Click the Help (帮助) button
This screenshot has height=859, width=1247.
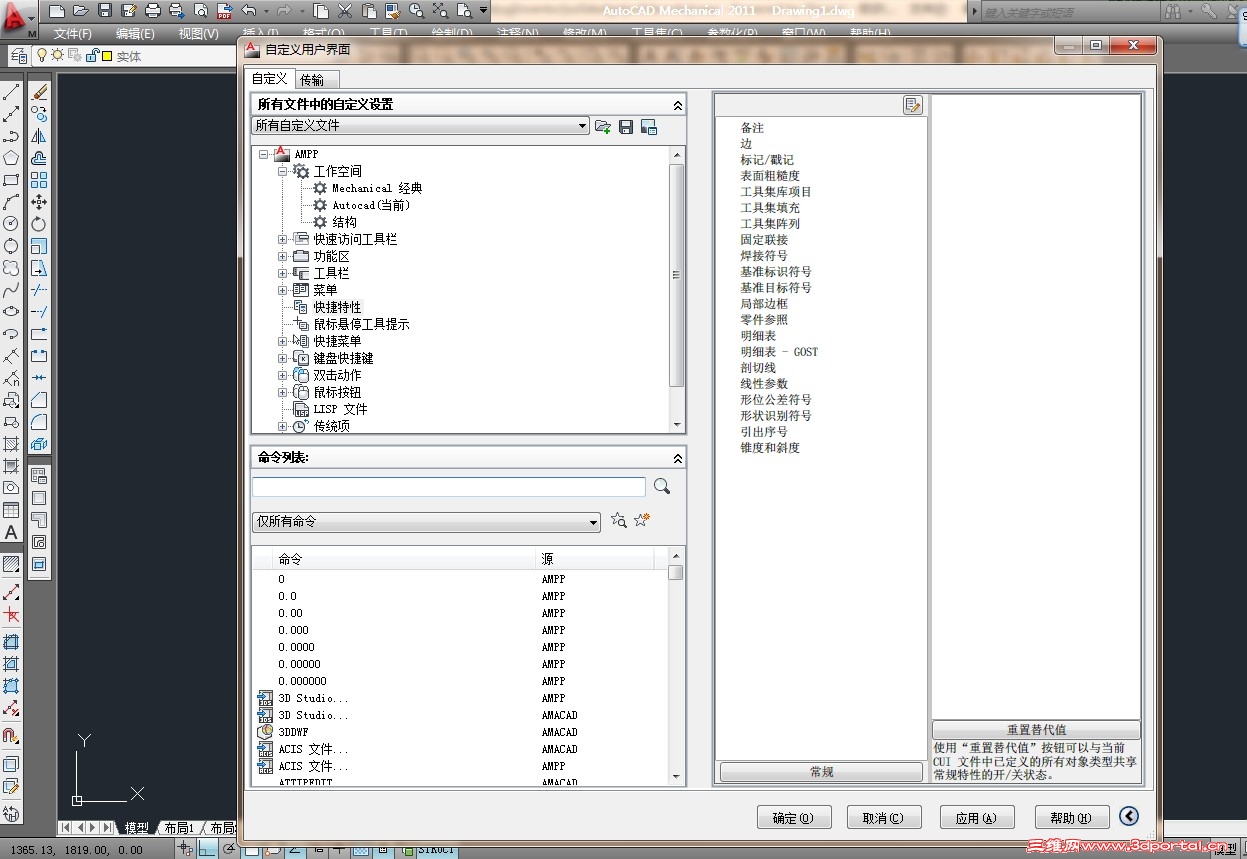point(1072,817)
